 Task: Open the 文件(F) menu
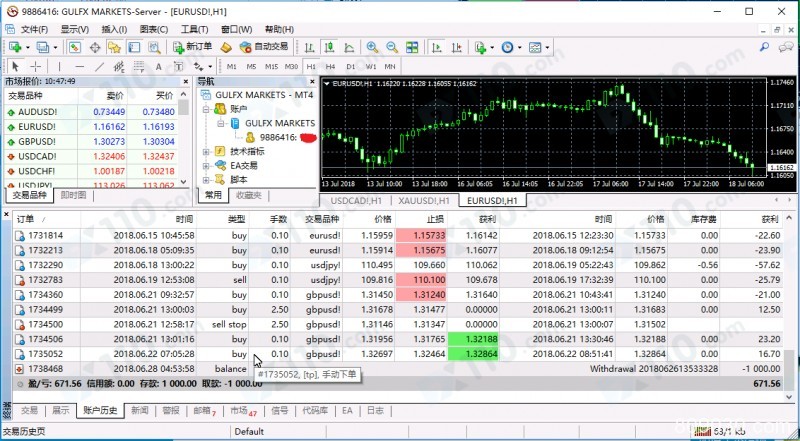click(34, 30)
